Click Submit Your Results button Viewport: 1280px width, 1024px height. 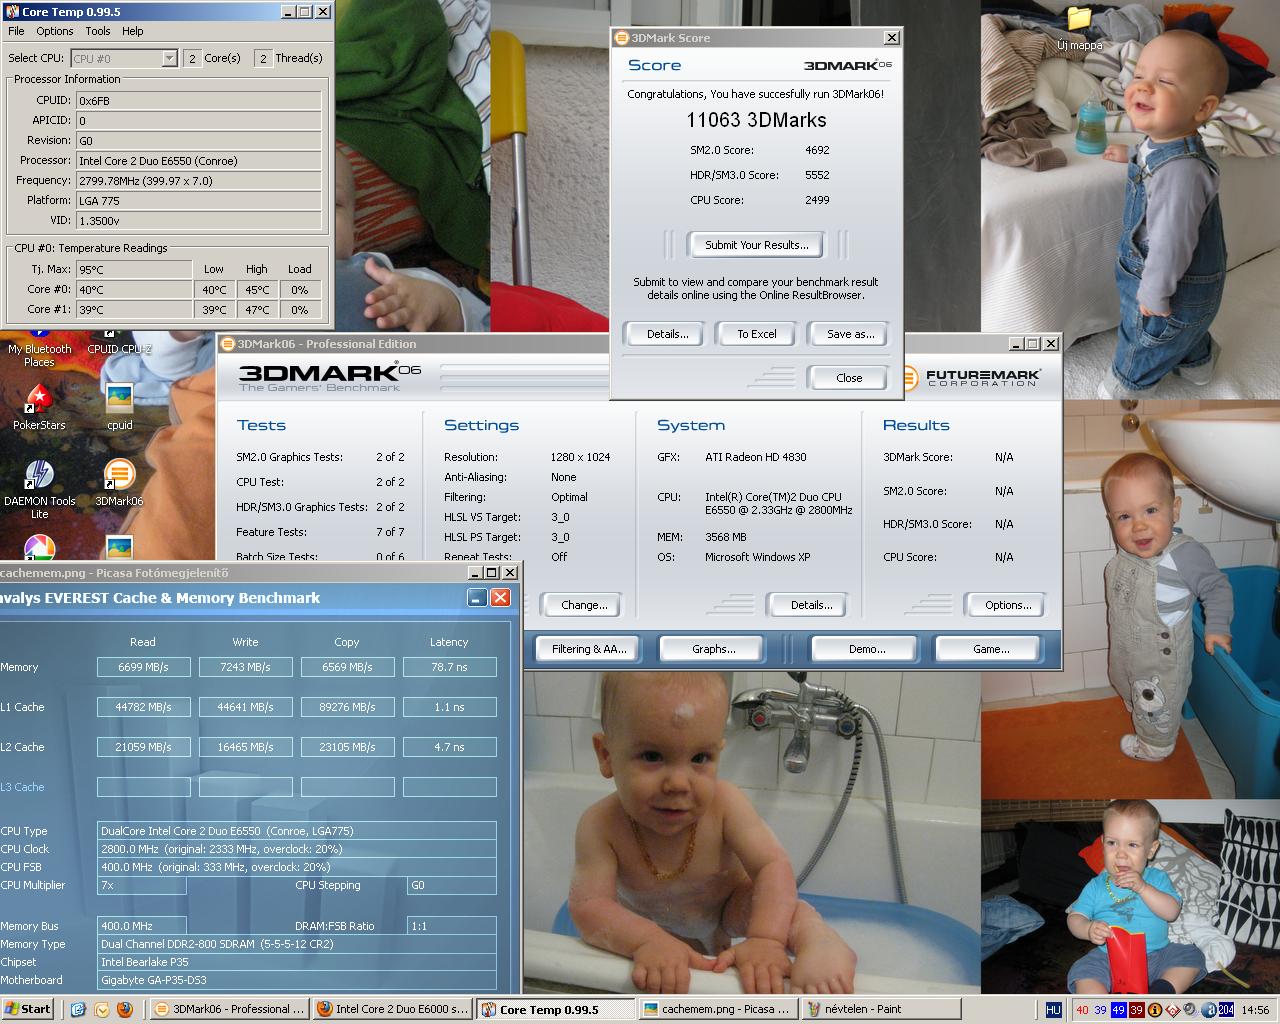[x=756, y=245]
